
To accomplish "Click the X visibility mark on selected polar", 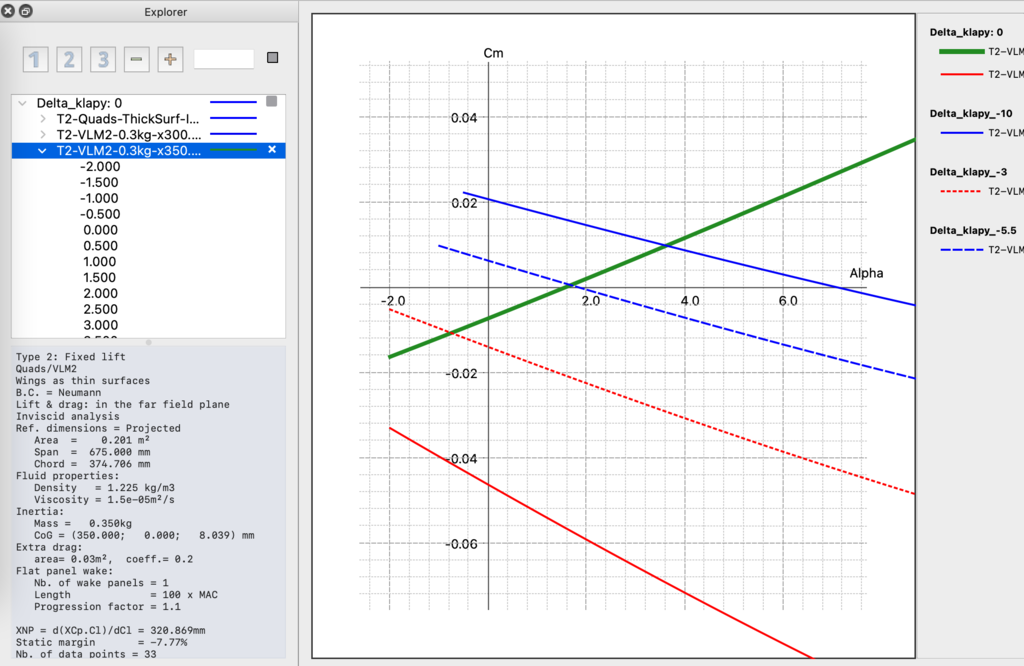I will (271, 150).
